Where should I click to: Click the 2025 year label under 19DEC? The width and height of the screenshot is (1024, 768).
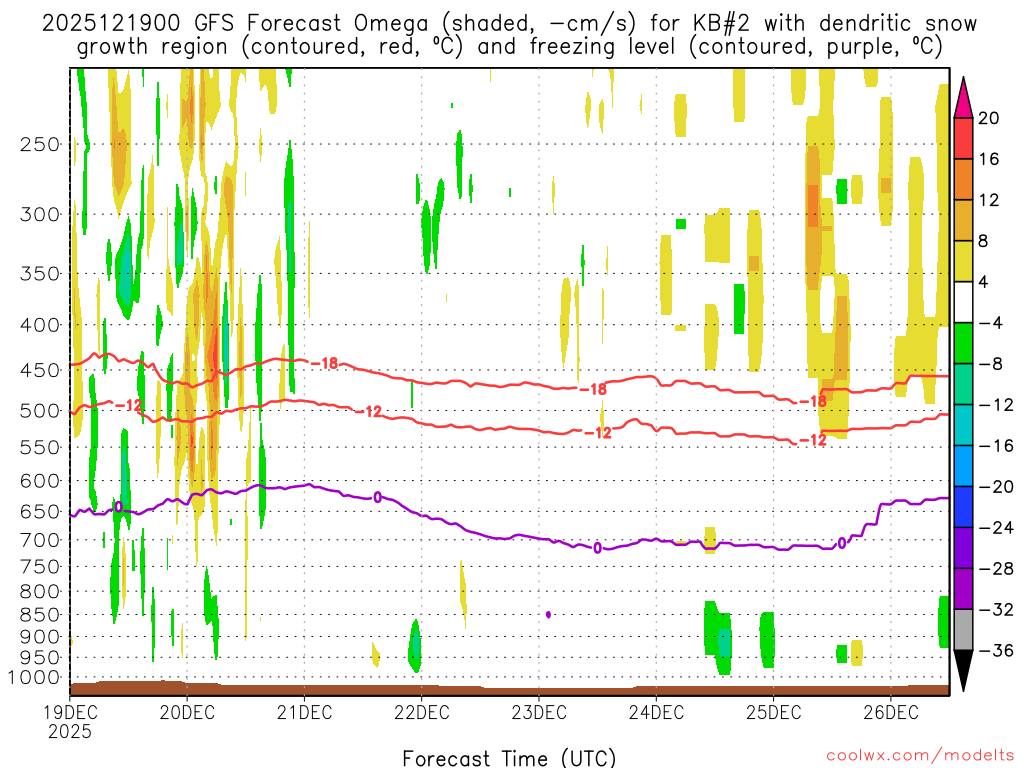70,731
